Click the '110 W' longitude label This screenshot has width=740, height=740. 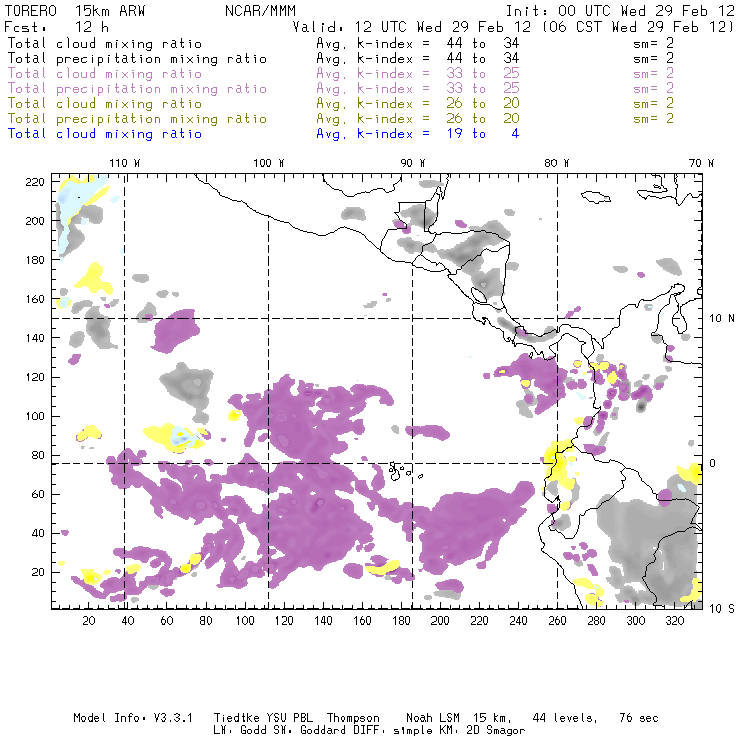point(125,163)
